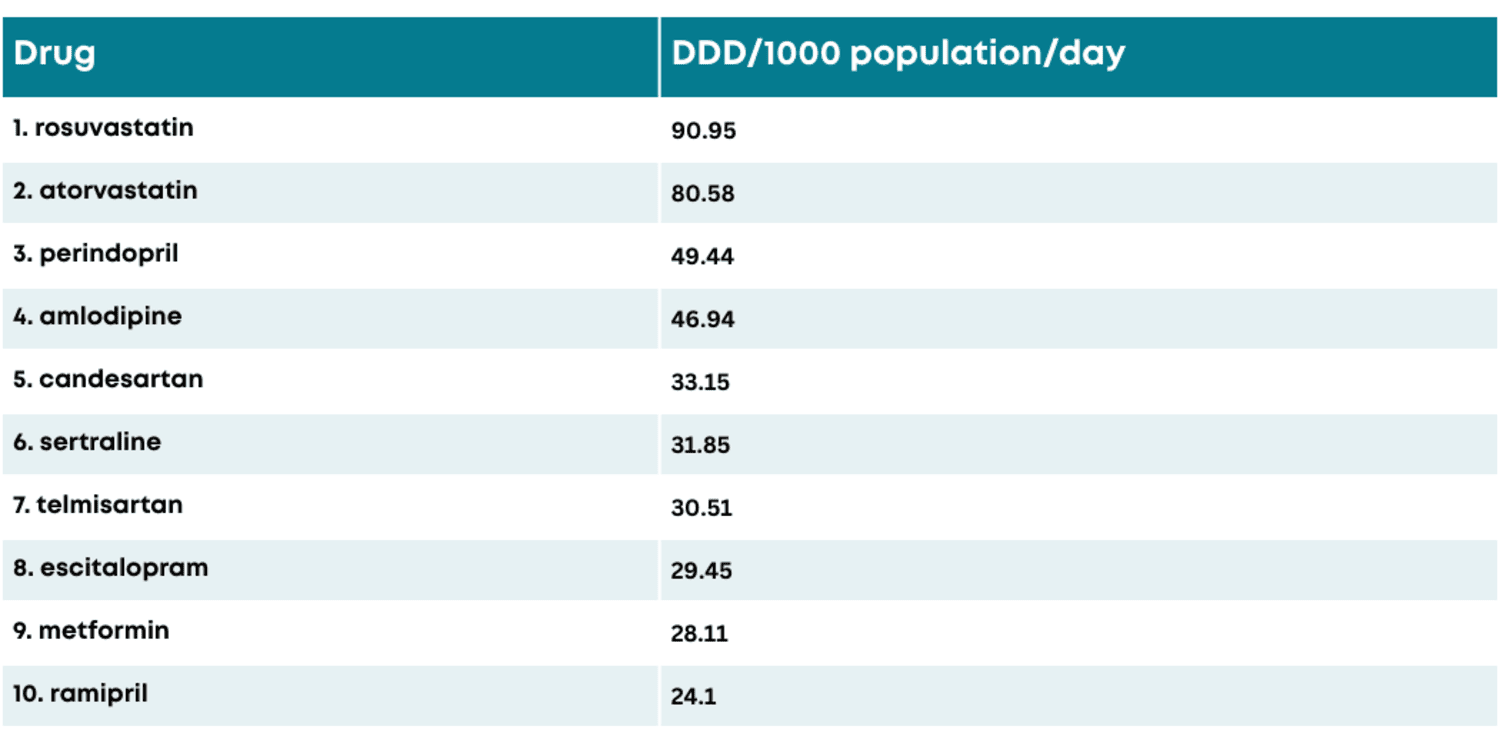Viewport: 1500px width, 743px height.
Task: Click on sertraline in the table
Action: pos(87,442)
